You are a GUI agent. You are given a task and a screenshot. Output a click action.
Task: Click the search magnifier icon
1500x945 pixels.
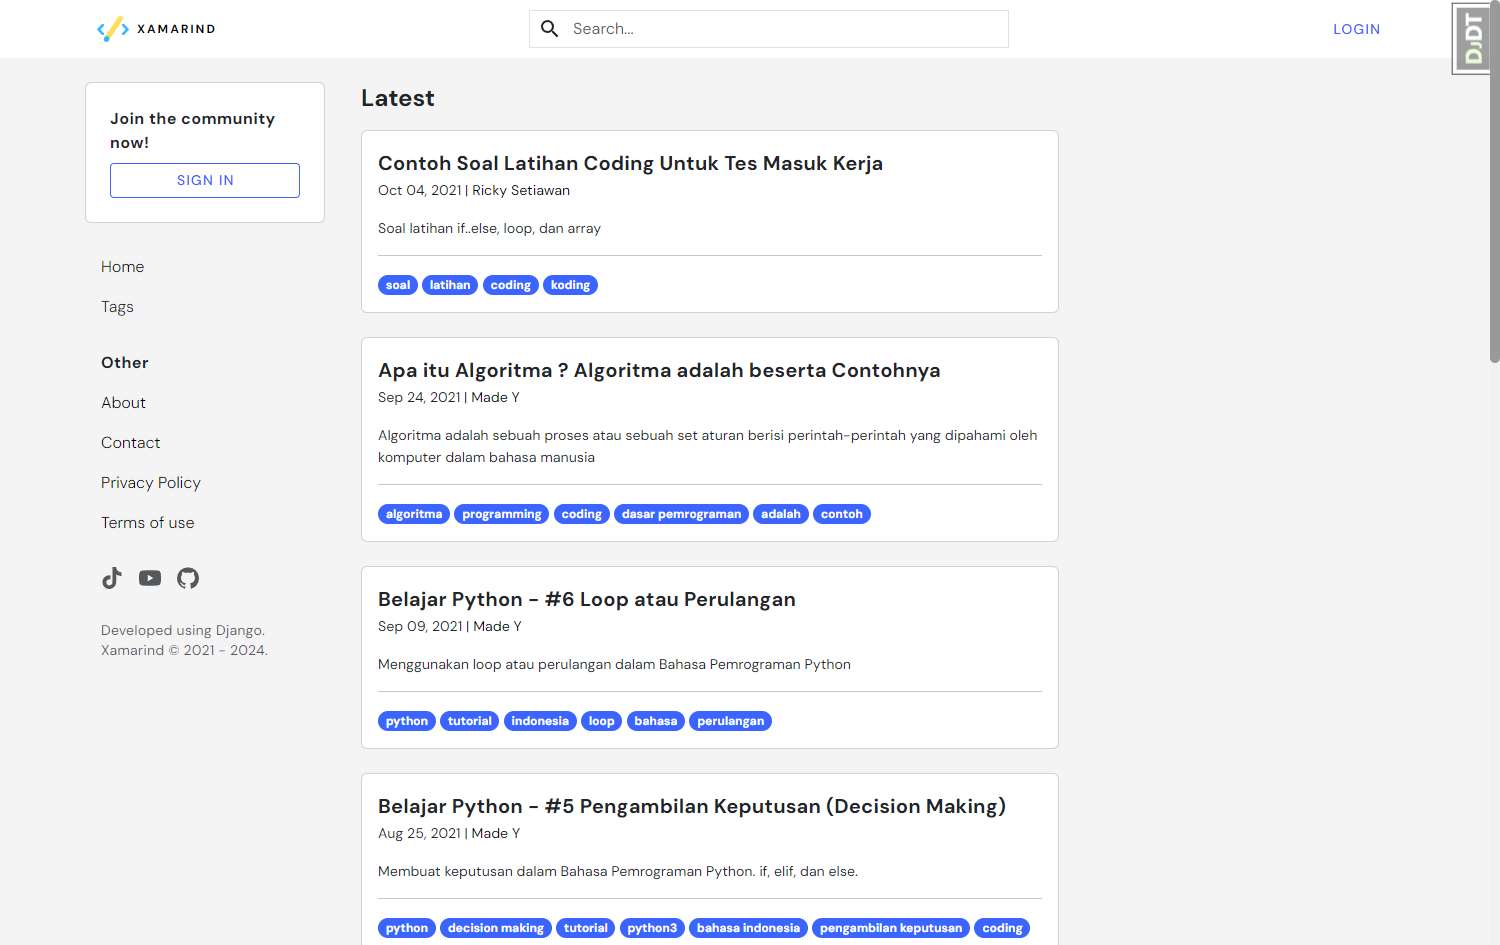pos(550,29)
